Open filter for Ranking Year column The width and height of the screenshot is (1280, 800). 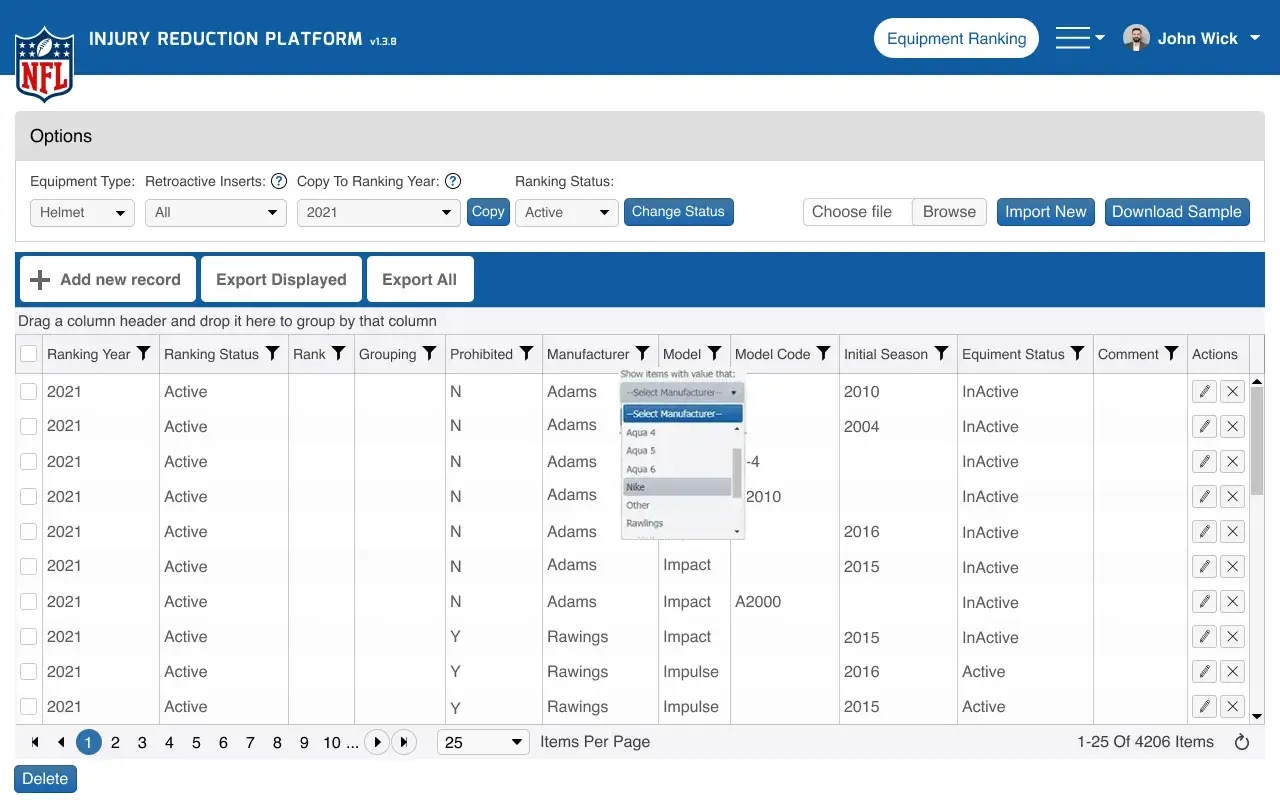tap(144, 354)
